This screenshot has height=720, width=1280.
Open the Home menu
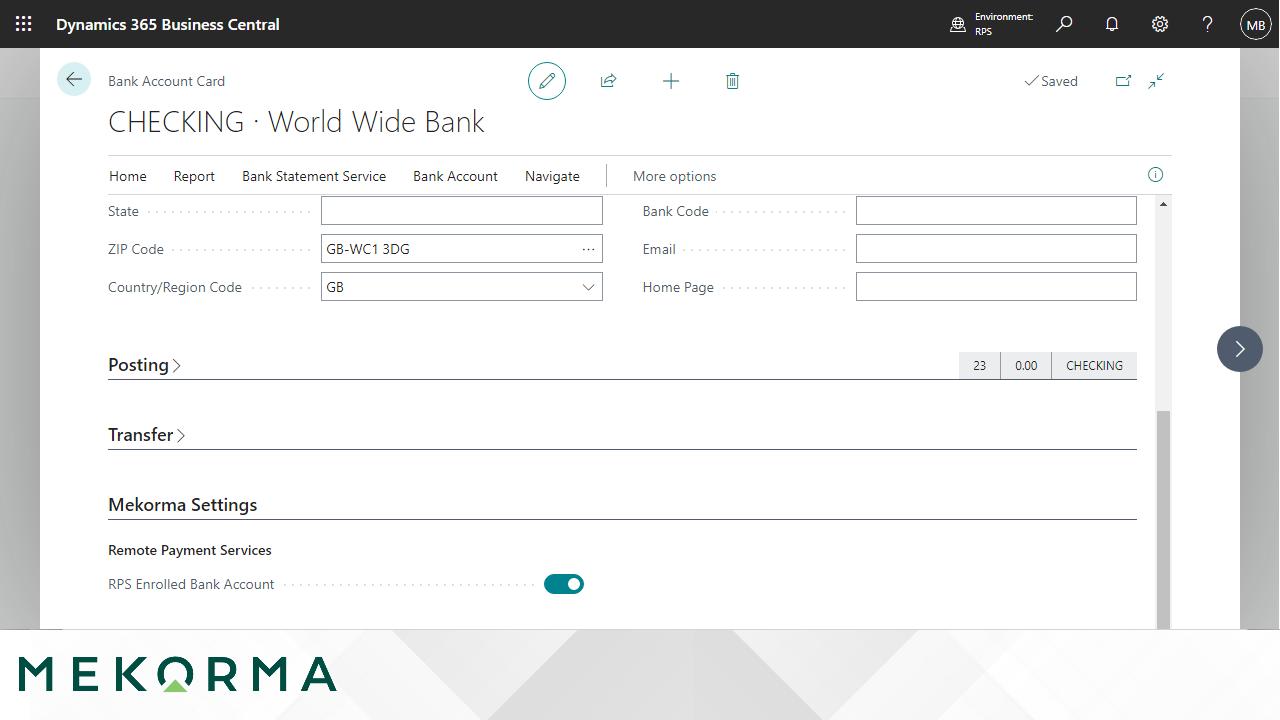[127, 176]
